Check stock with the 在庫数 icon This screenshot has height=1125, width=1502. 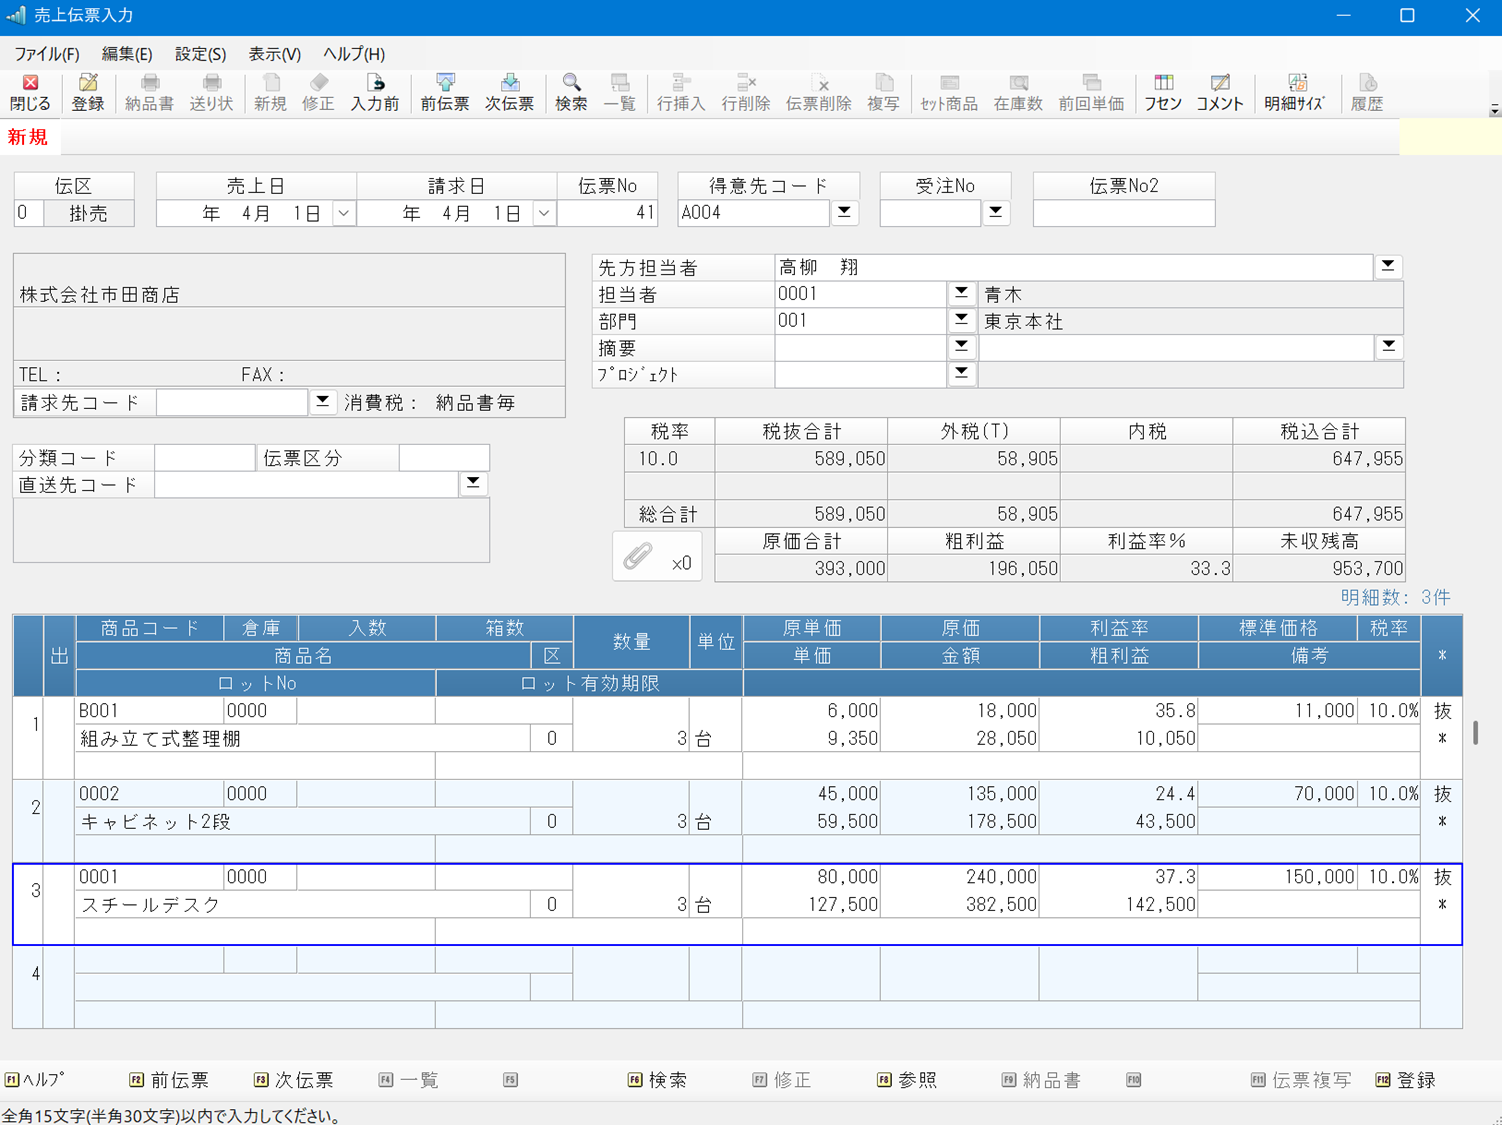(x=1017, y=92)
